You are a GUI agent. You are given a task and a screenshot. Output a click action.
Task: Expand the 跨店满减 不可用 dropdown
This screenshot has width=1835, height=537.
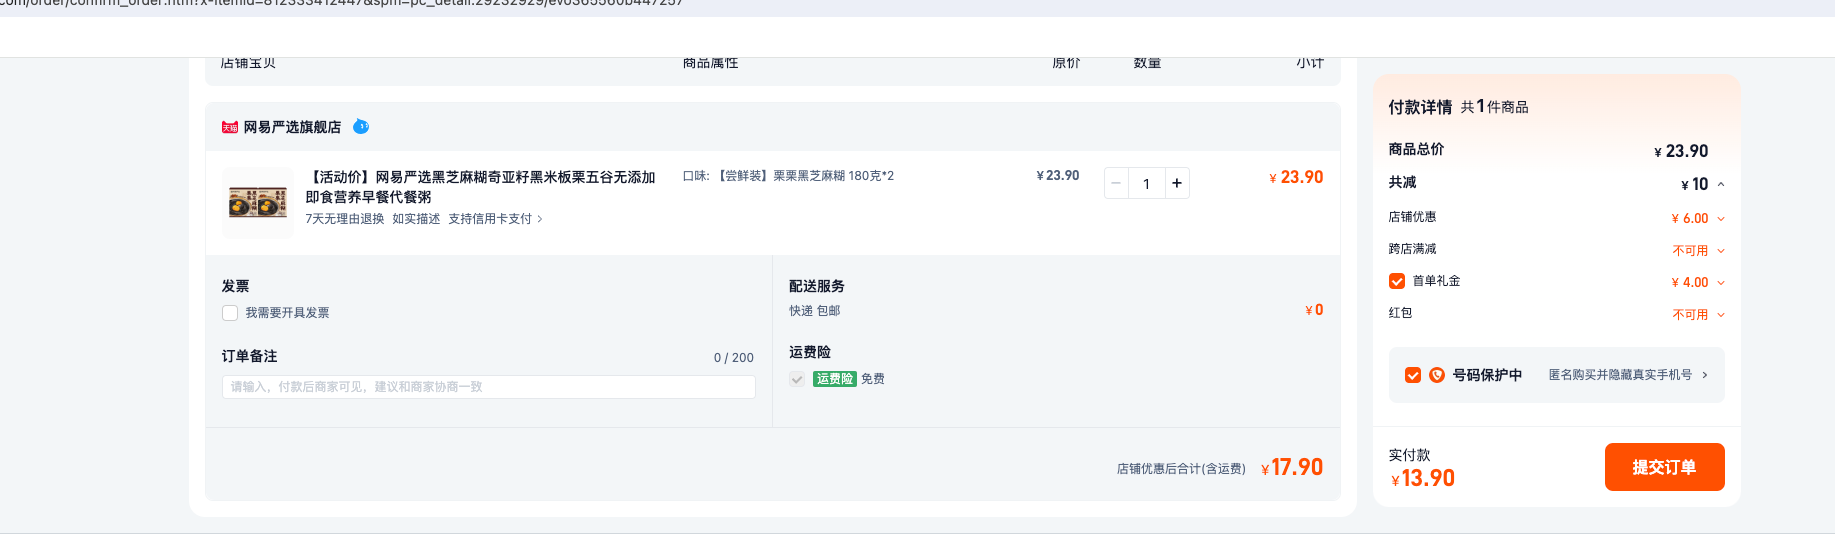1721,250
